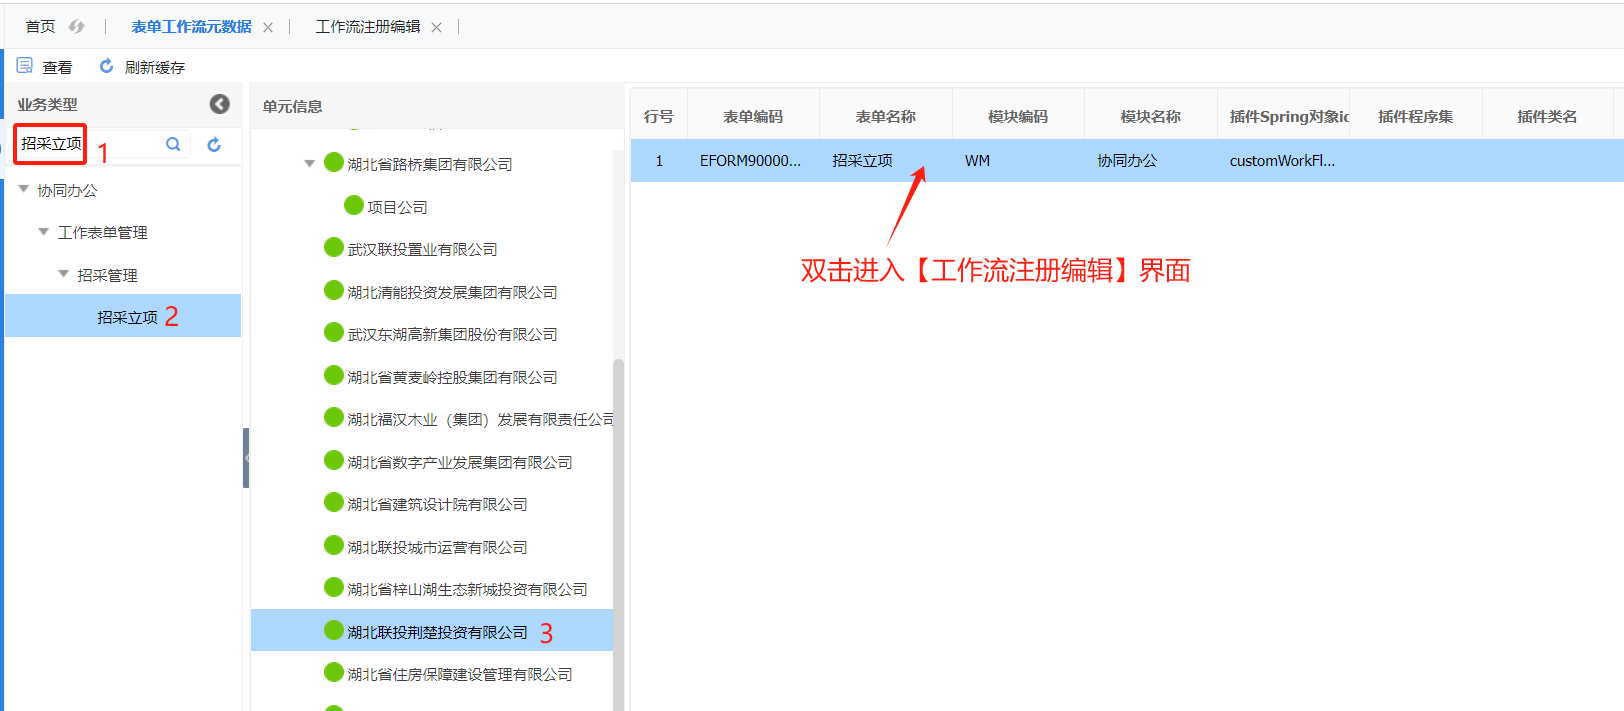Viewport: 1624px width, 711px height.
Task: Click the 招采立项 search input field
Action: click(x=90, y=144)
